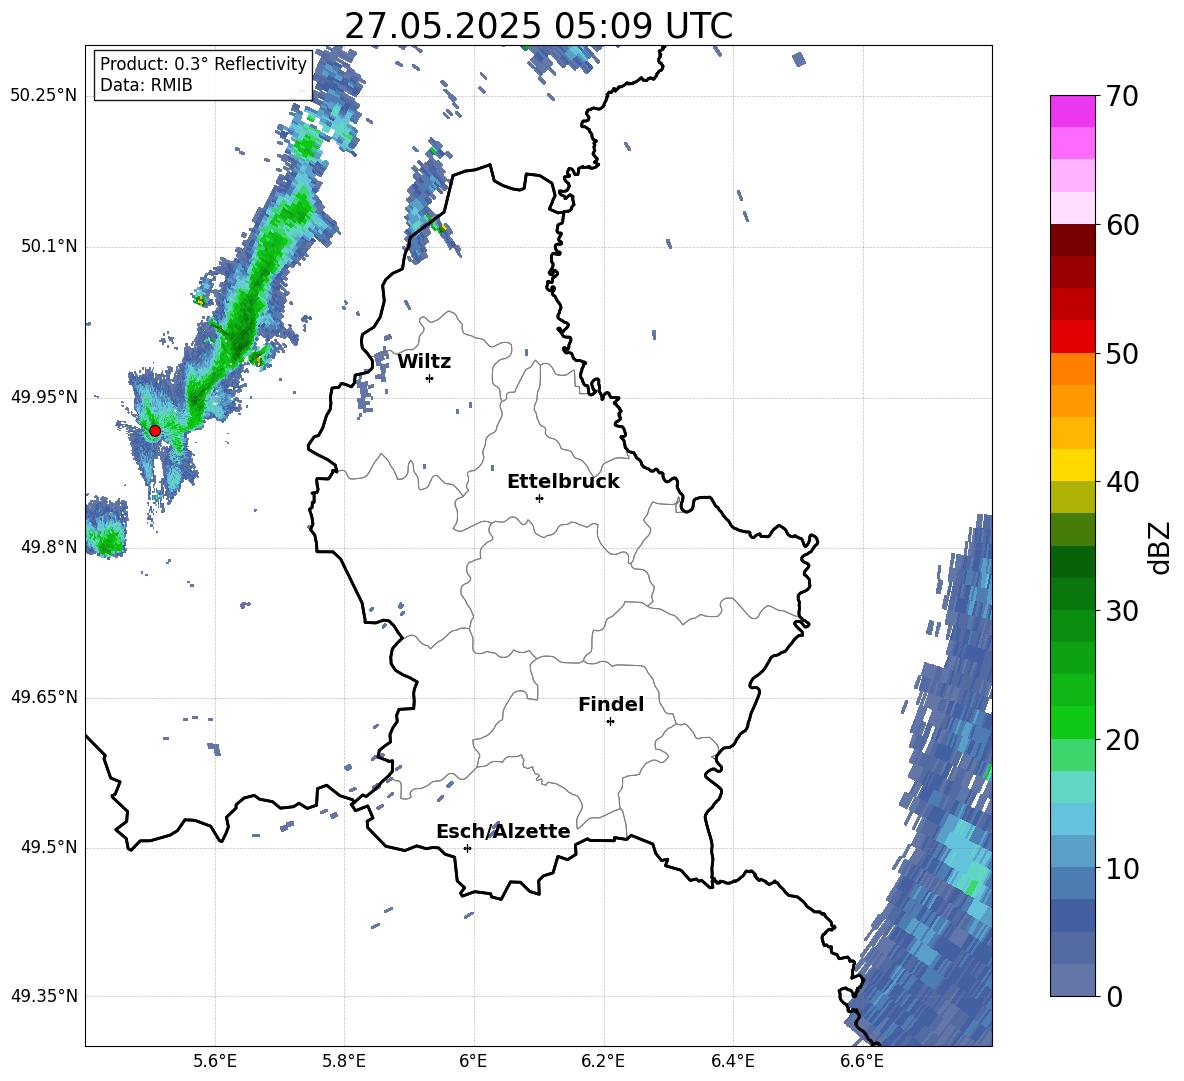The height and width of the screenshot is (1081, 1184).
Task: Click the magenta 70 dBZ colorbar segment
Action: tap(1072, 111)
